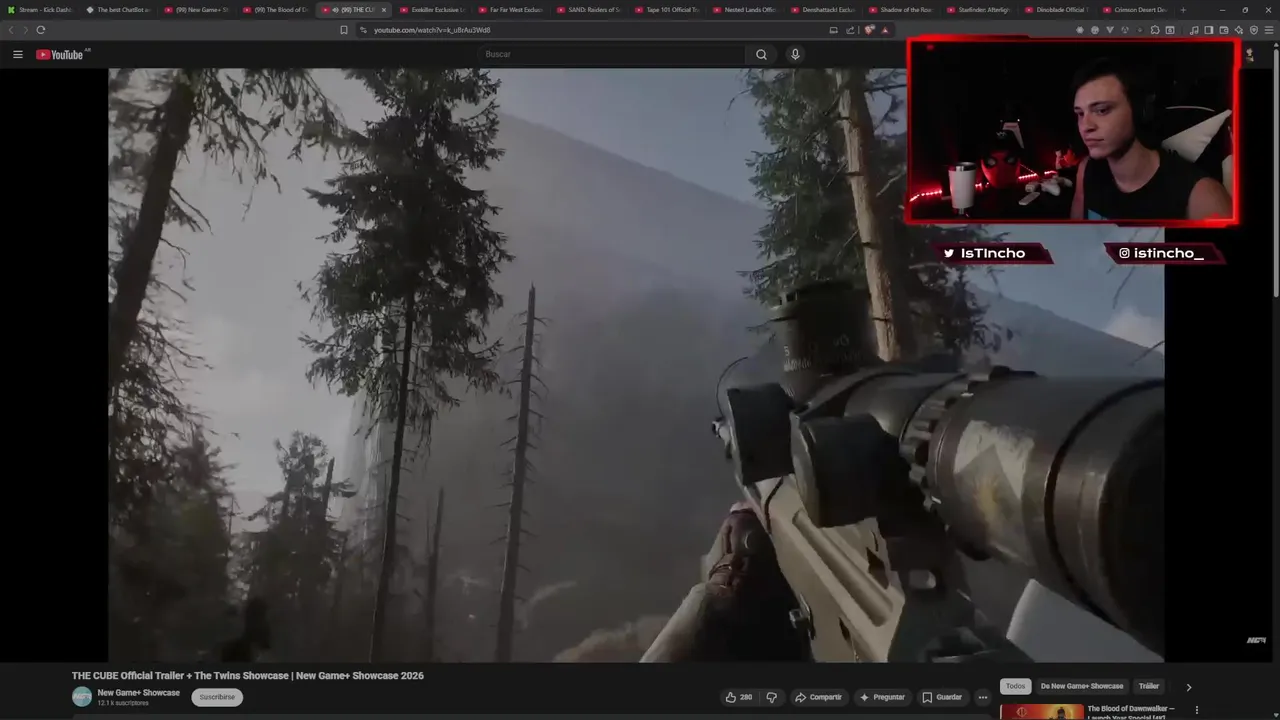Click the youtube.com address bar URL

(432, 30)
